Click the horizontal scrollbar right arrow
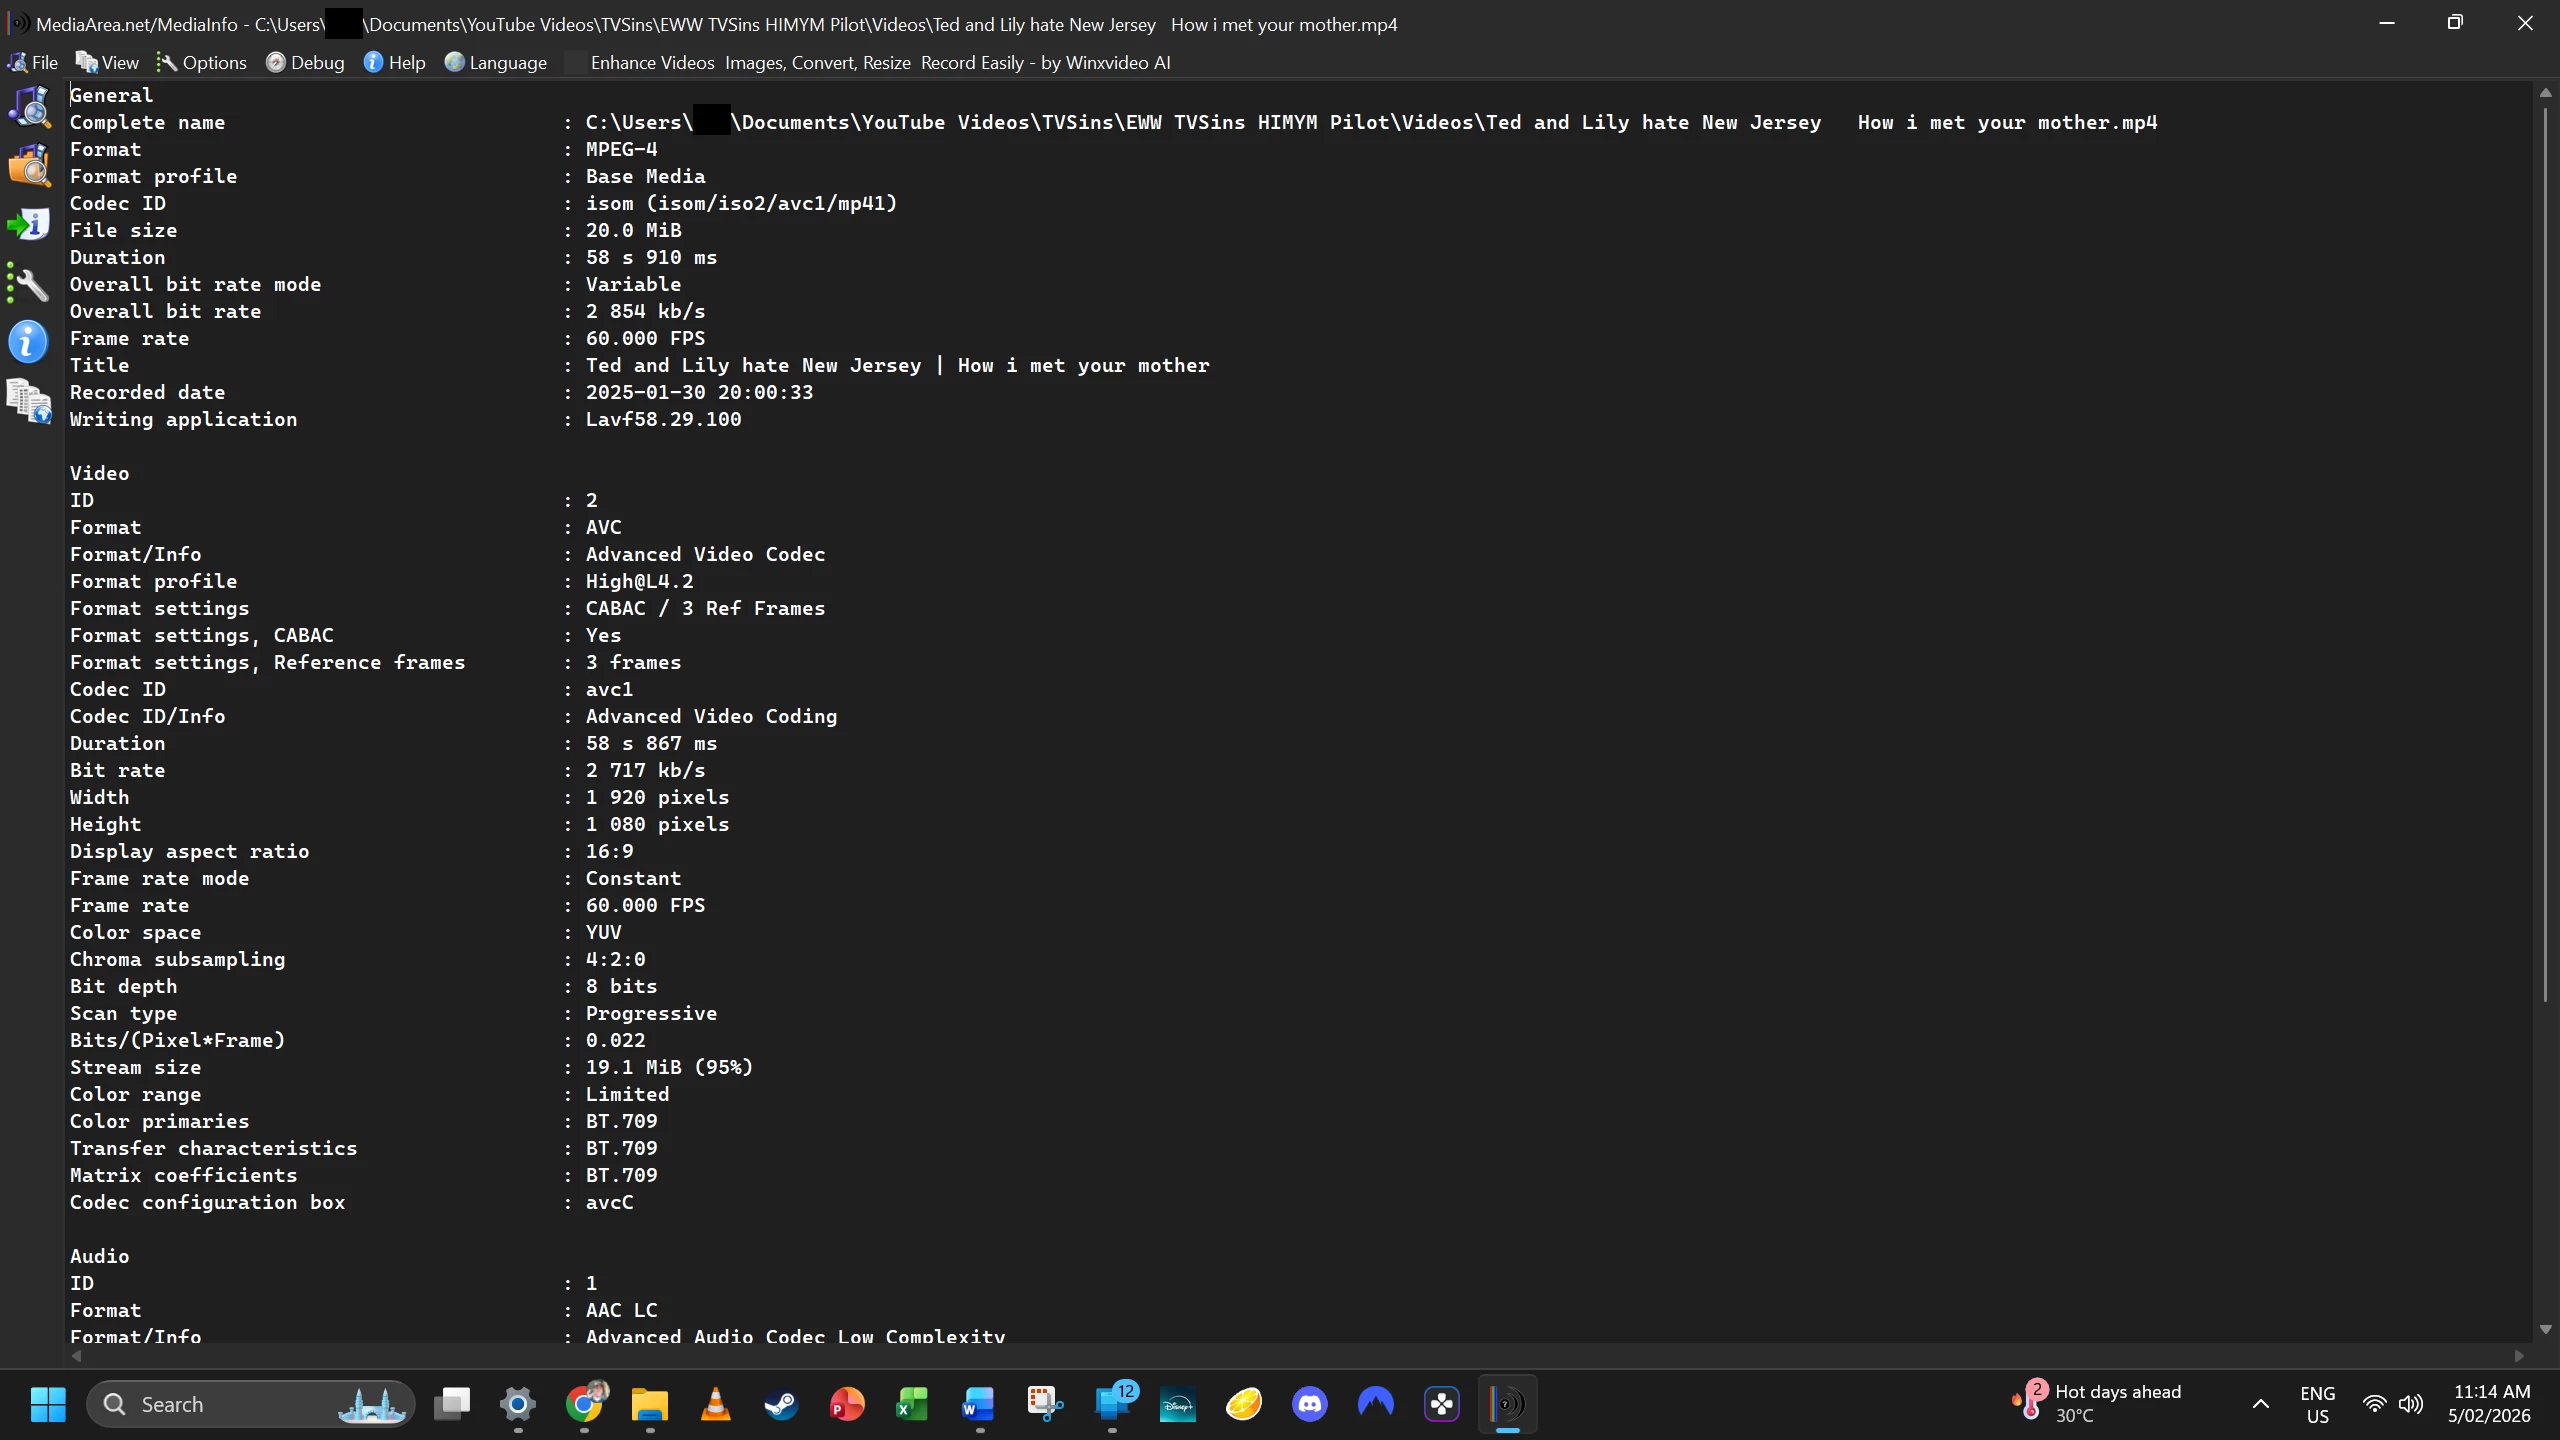 click(x=2518, y=1356)
